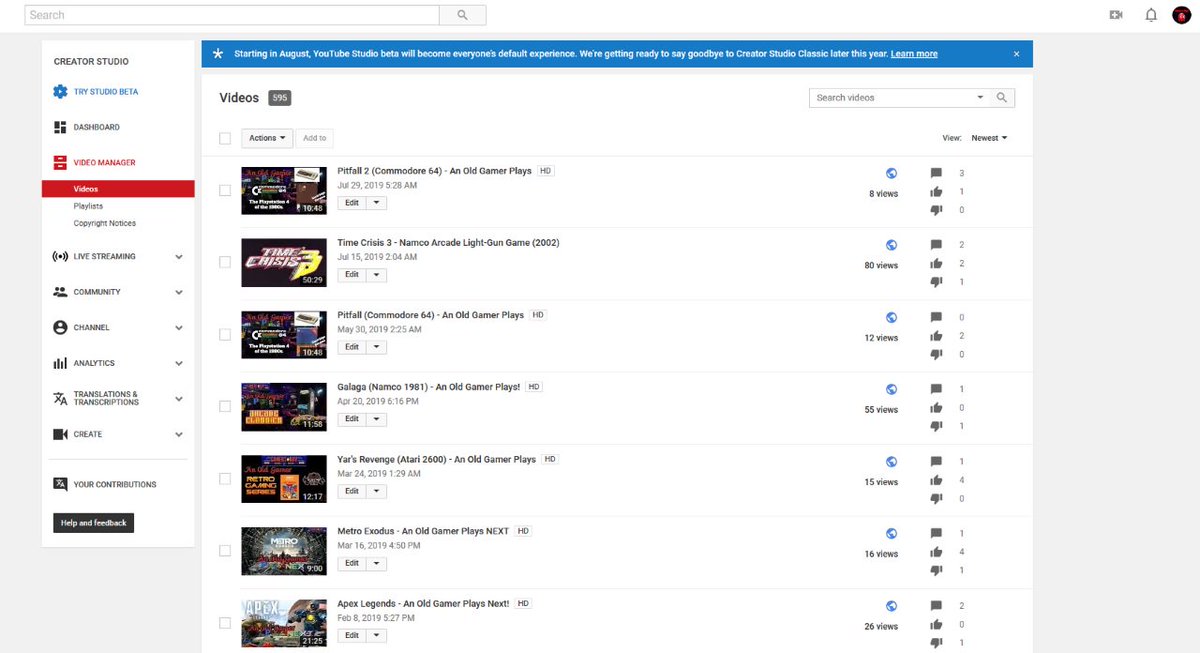Expand the Live Streaming section chevron
Screen dimensions: 1200x653
pyautogui.click(x=179, y=257)
